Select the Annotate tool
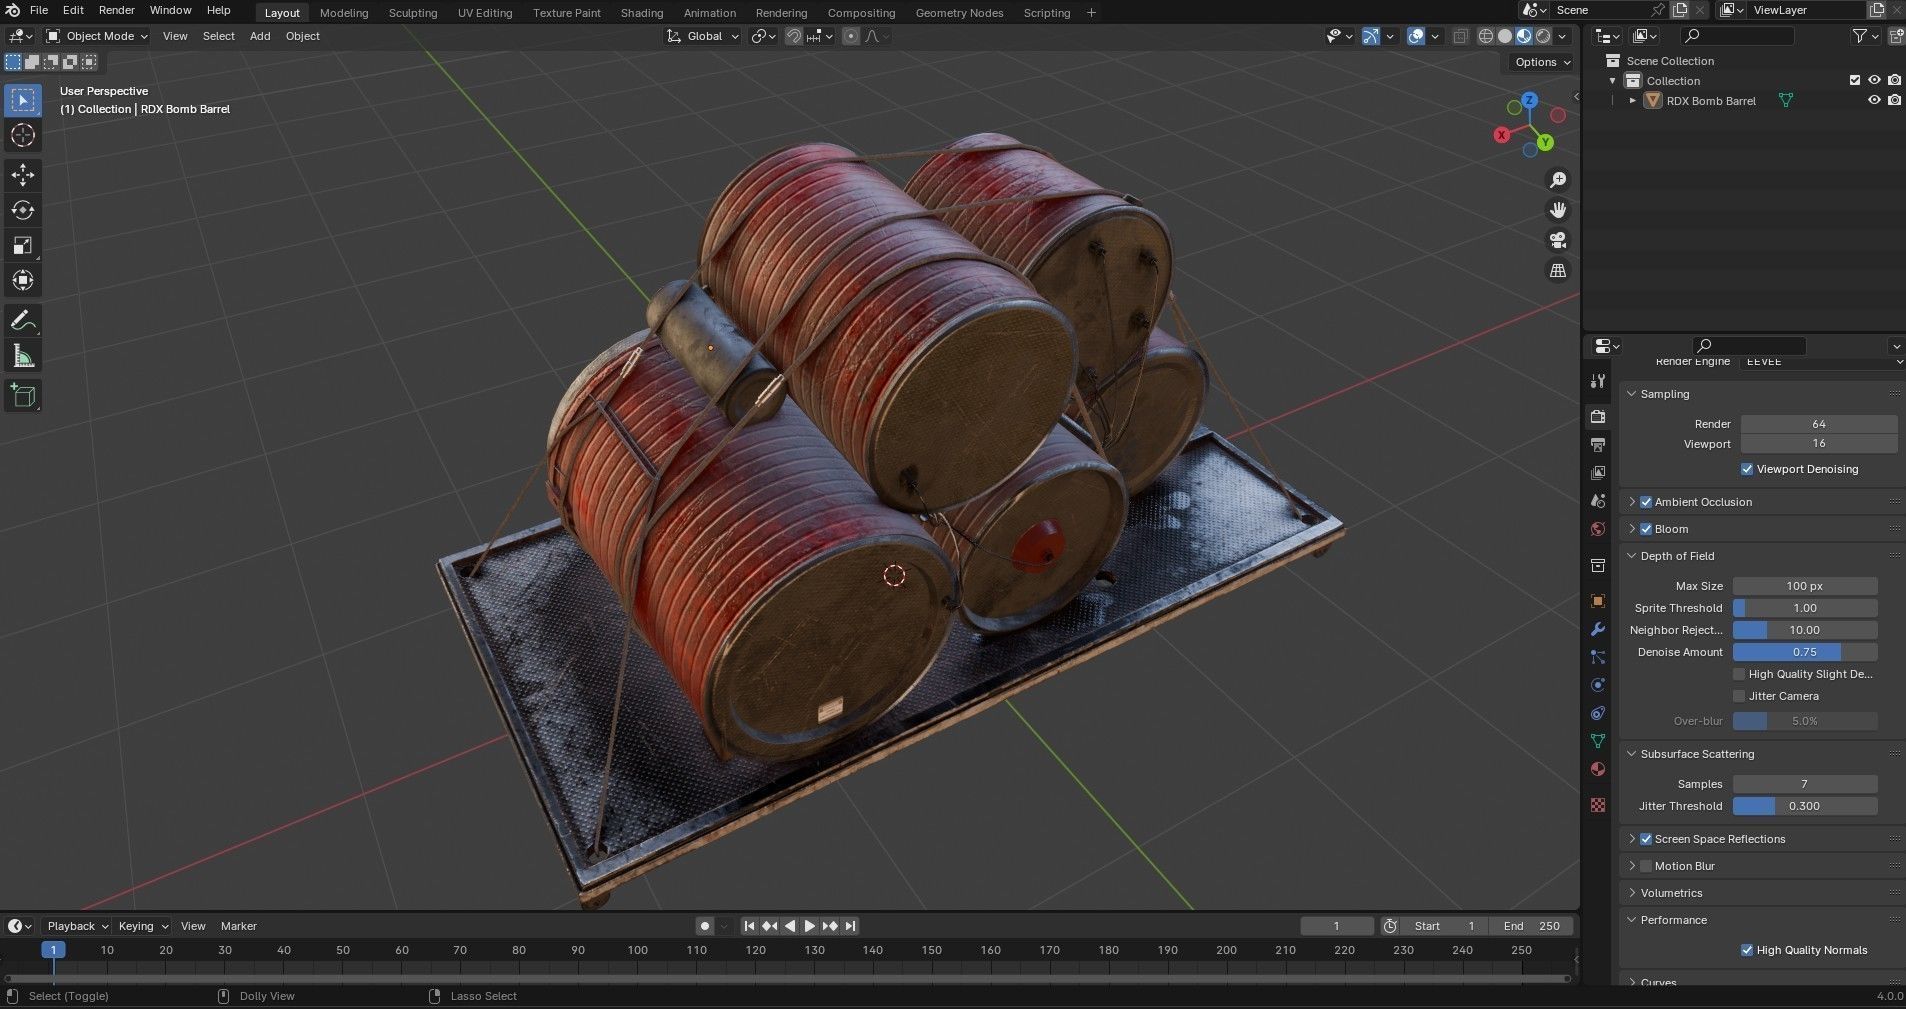This screenshot has width=1906, height=1009. click(x=23, y=321)
